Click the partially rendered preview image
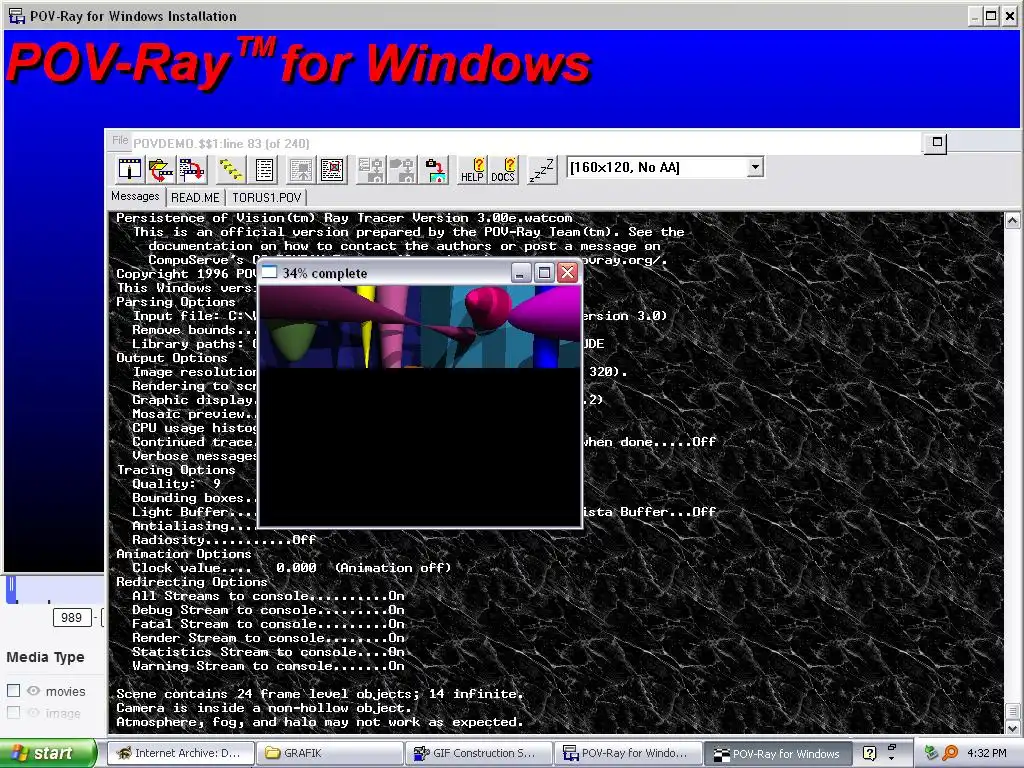The height and width of the screenshot is (768, 1024). [x=420, y=327]
